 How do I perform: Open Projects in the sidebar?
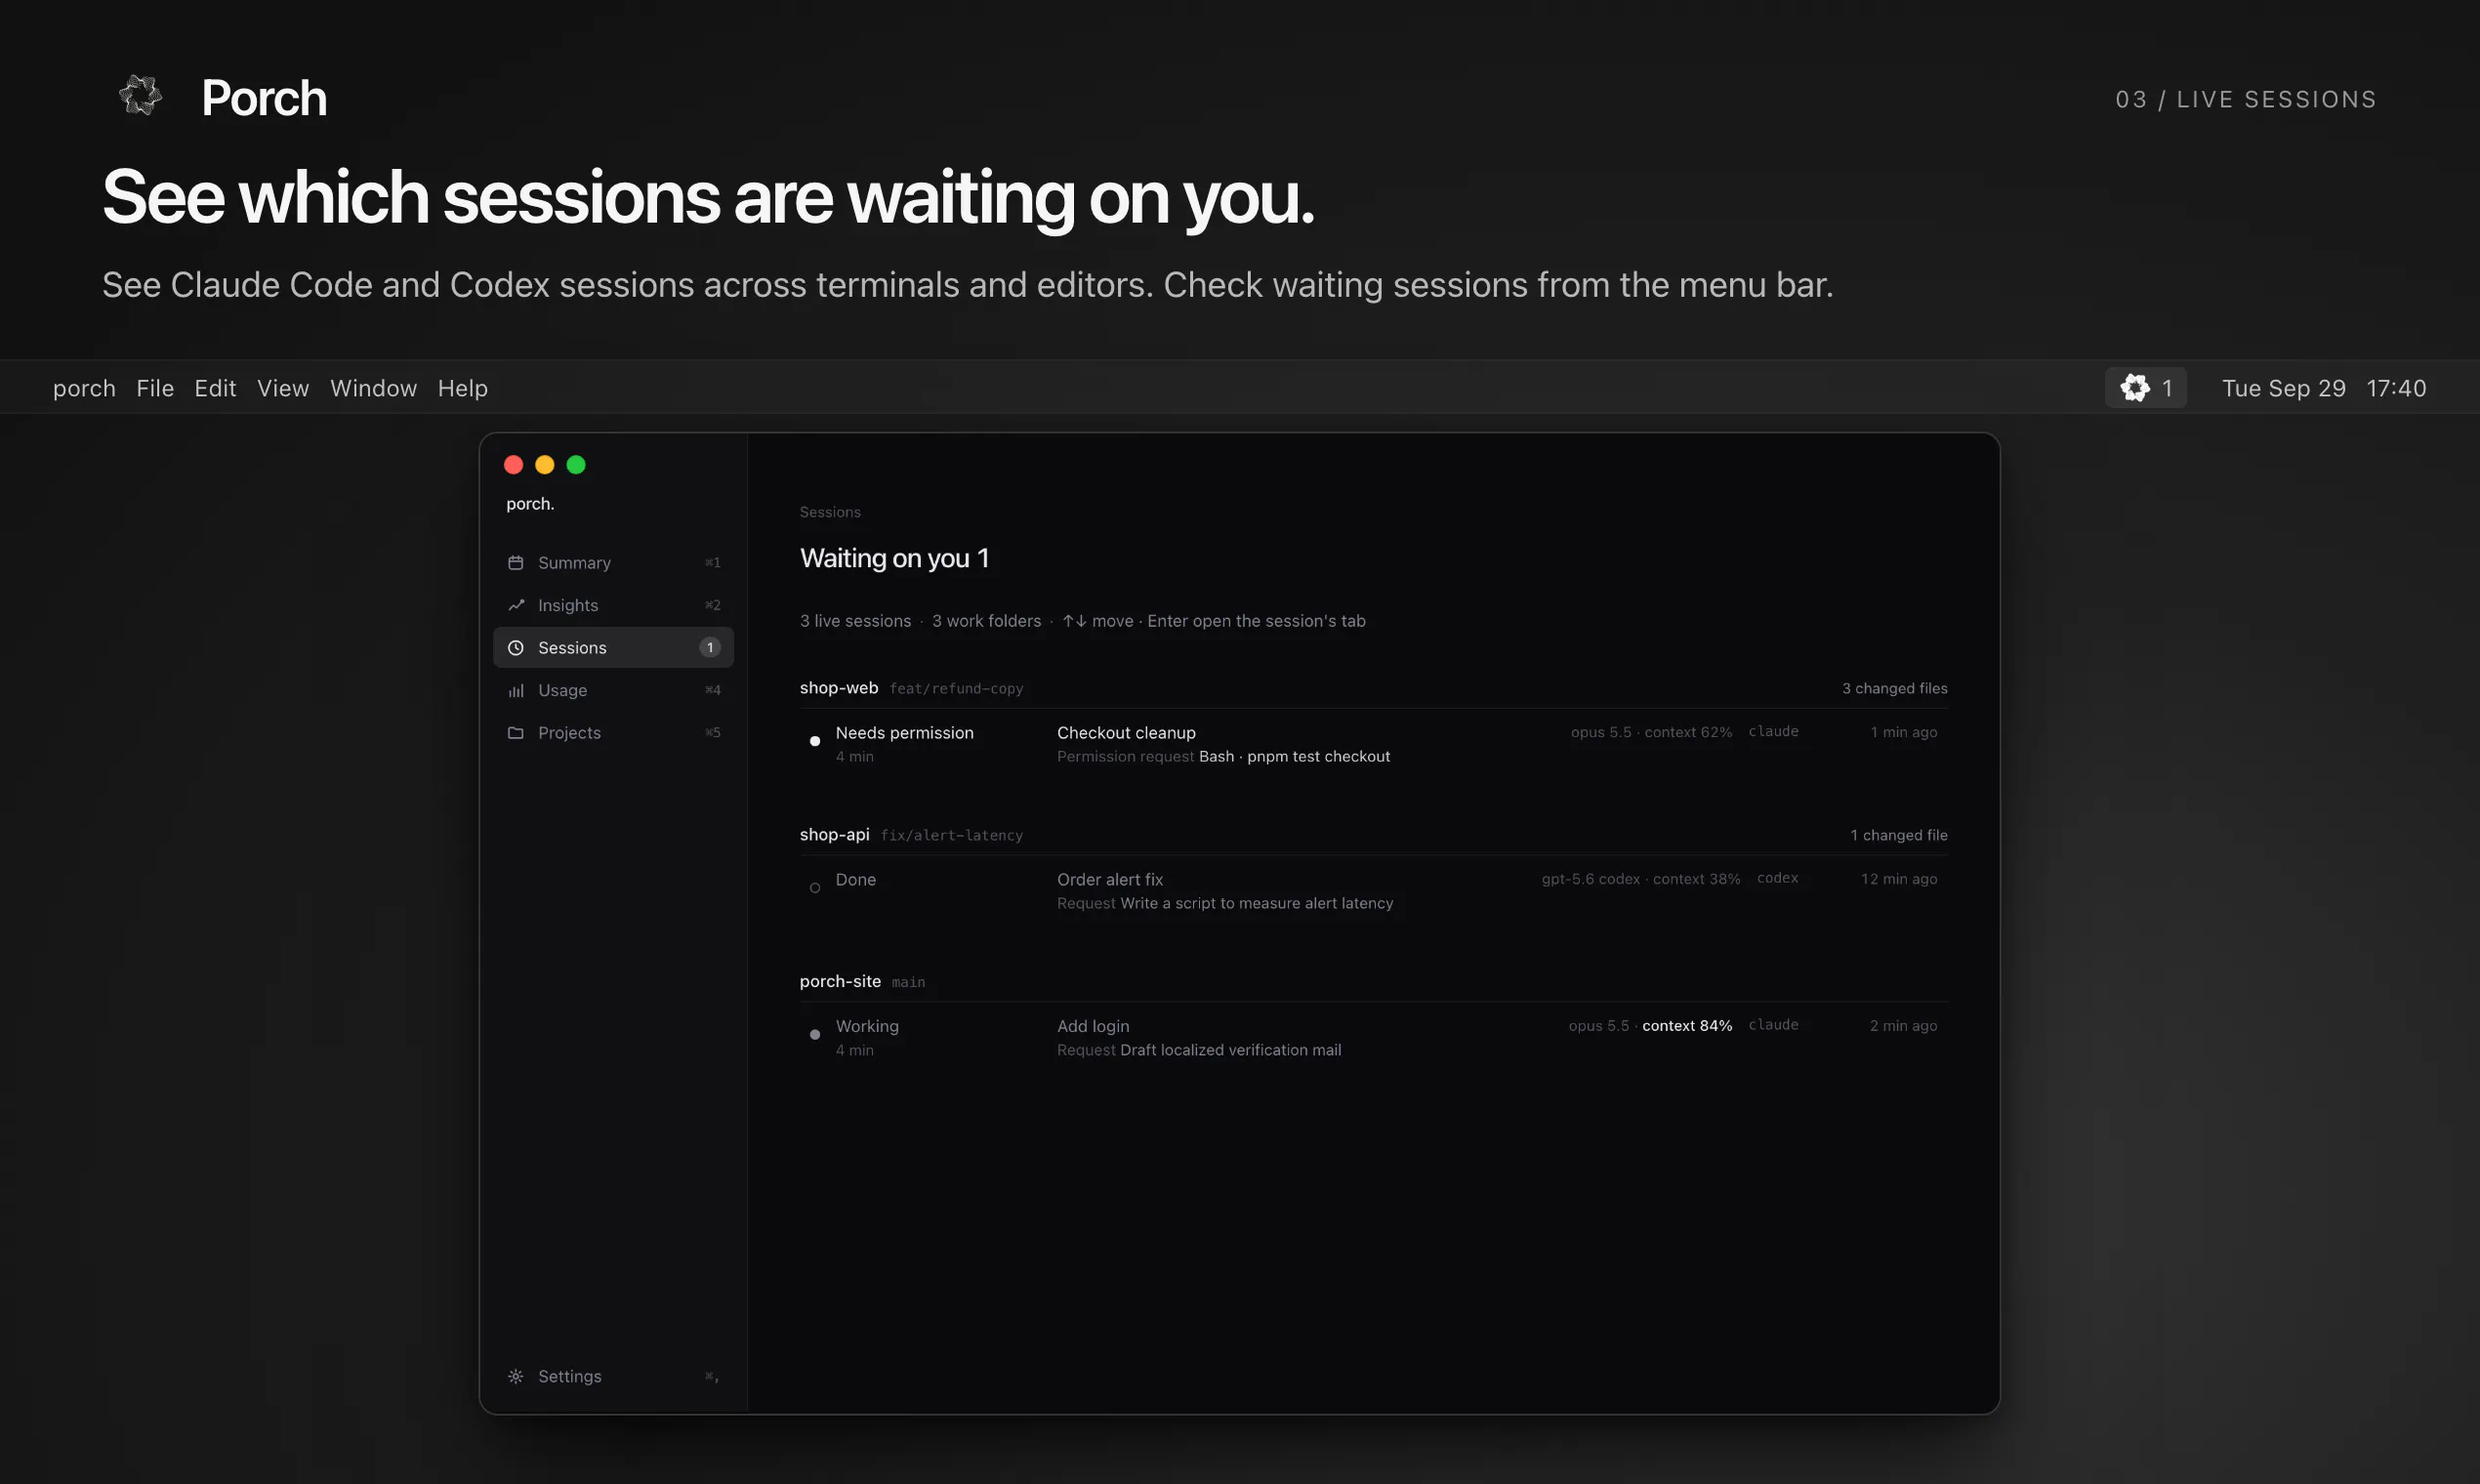613,733
